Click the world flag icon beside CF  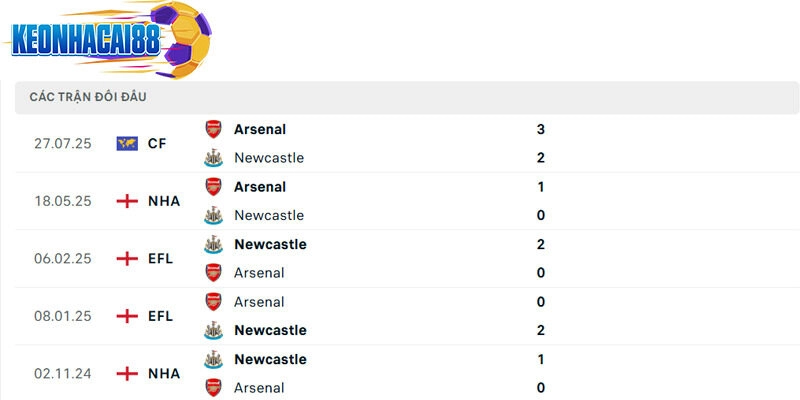[127, 143]
